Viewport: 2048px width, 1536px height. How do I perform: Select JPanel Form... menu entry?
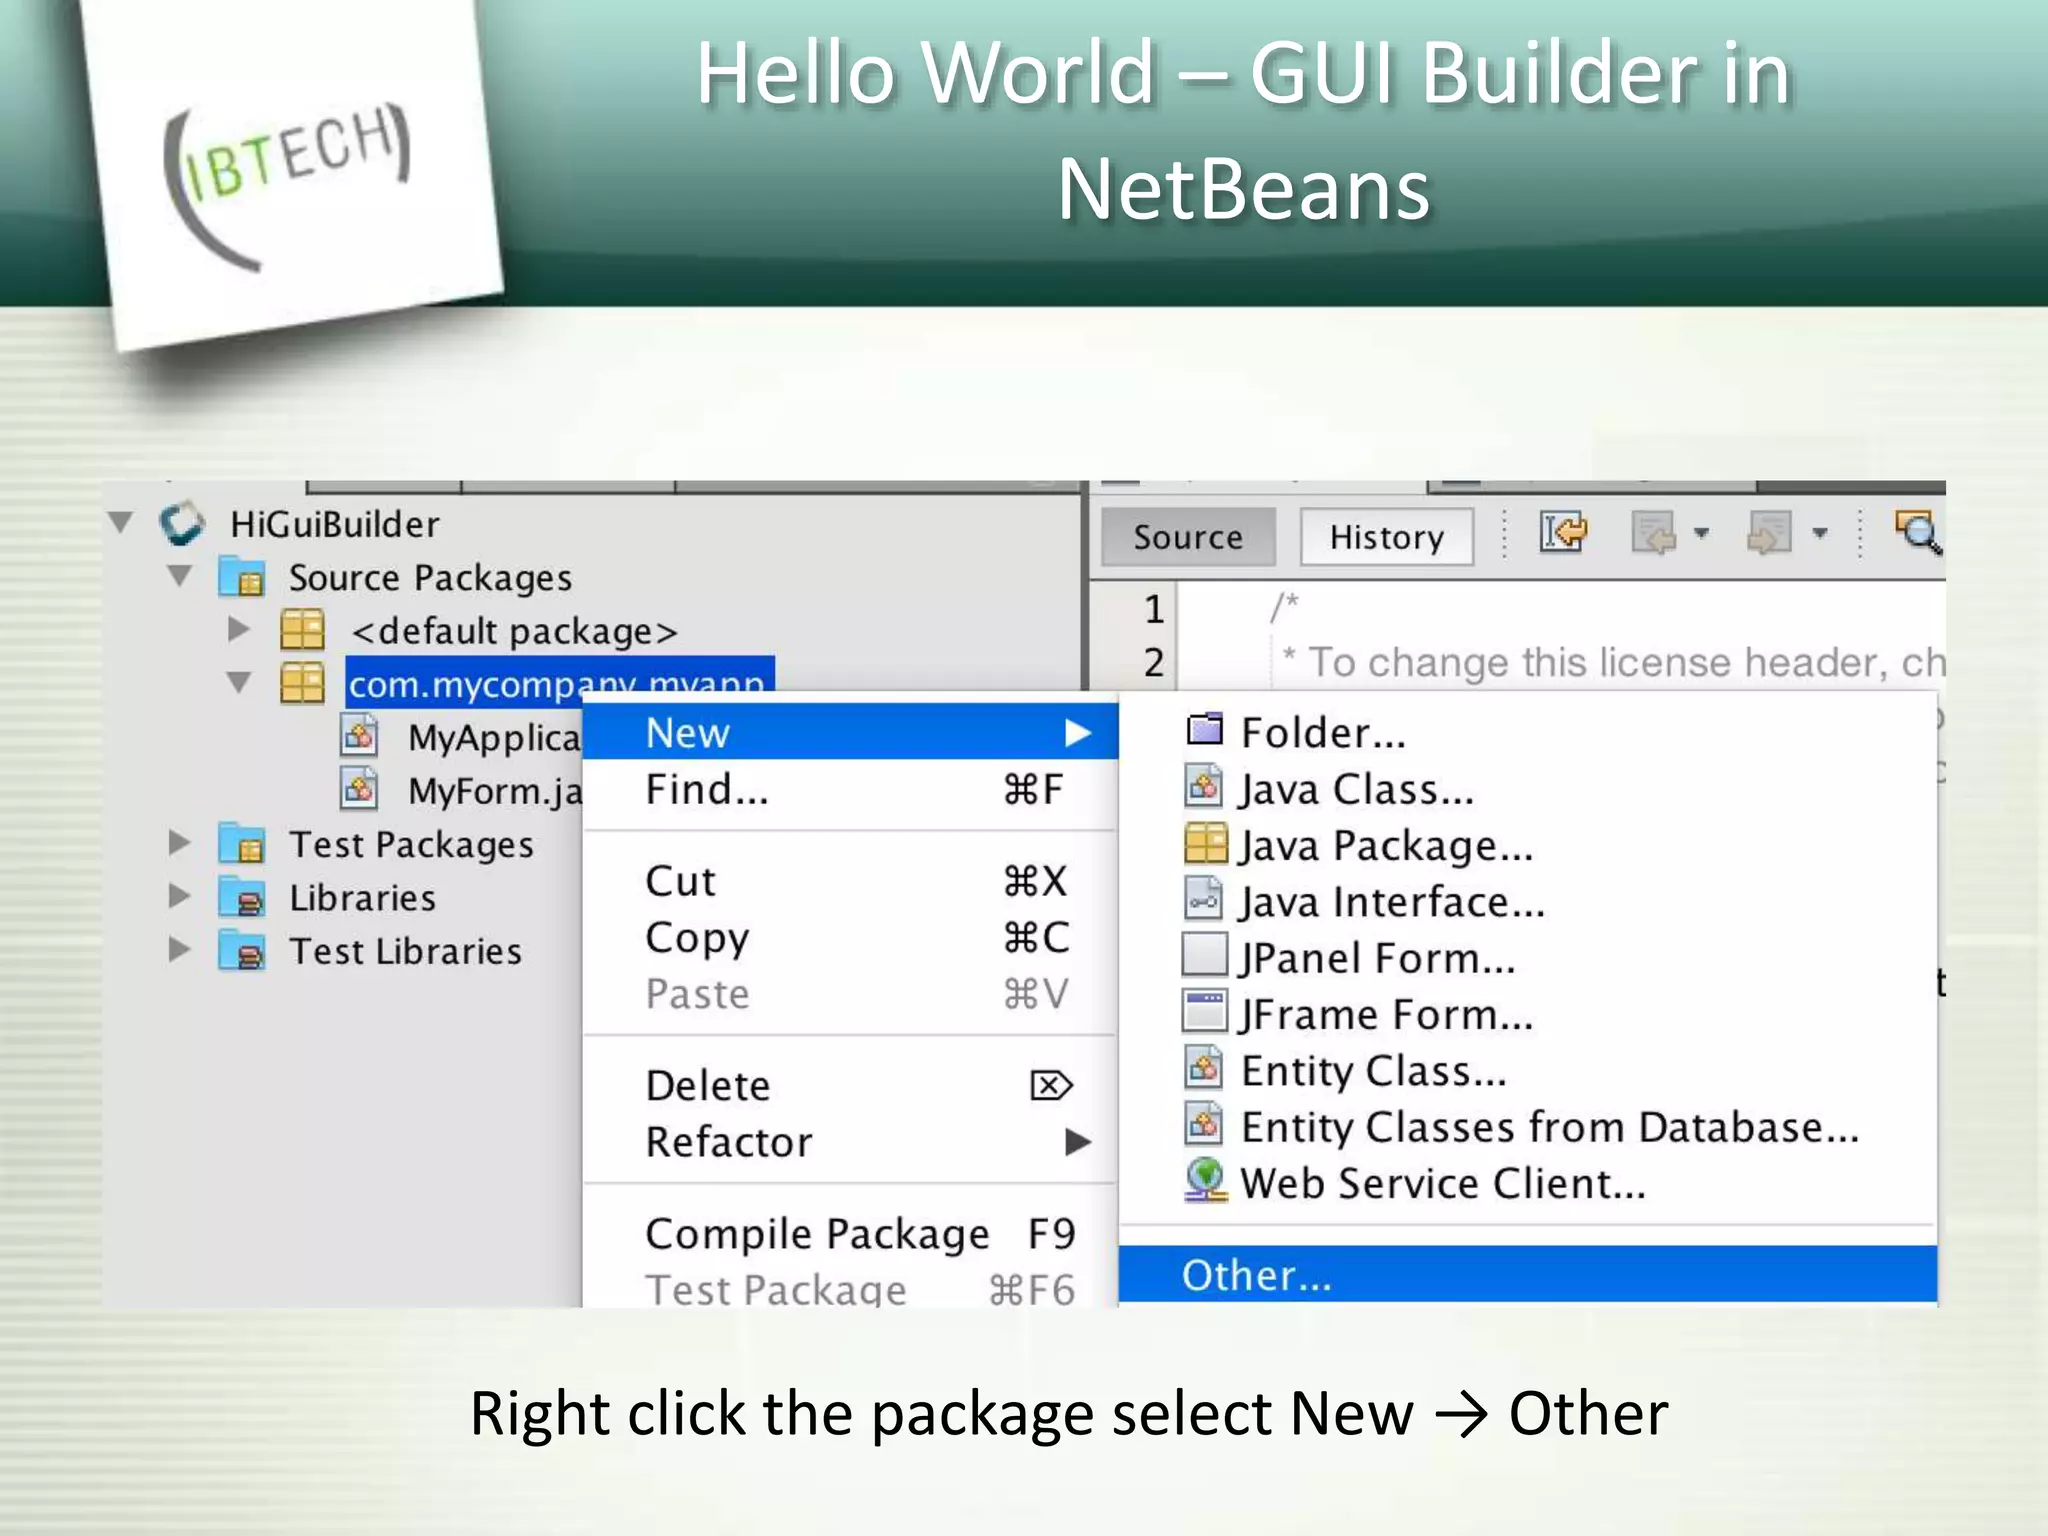pos(1528,957)
